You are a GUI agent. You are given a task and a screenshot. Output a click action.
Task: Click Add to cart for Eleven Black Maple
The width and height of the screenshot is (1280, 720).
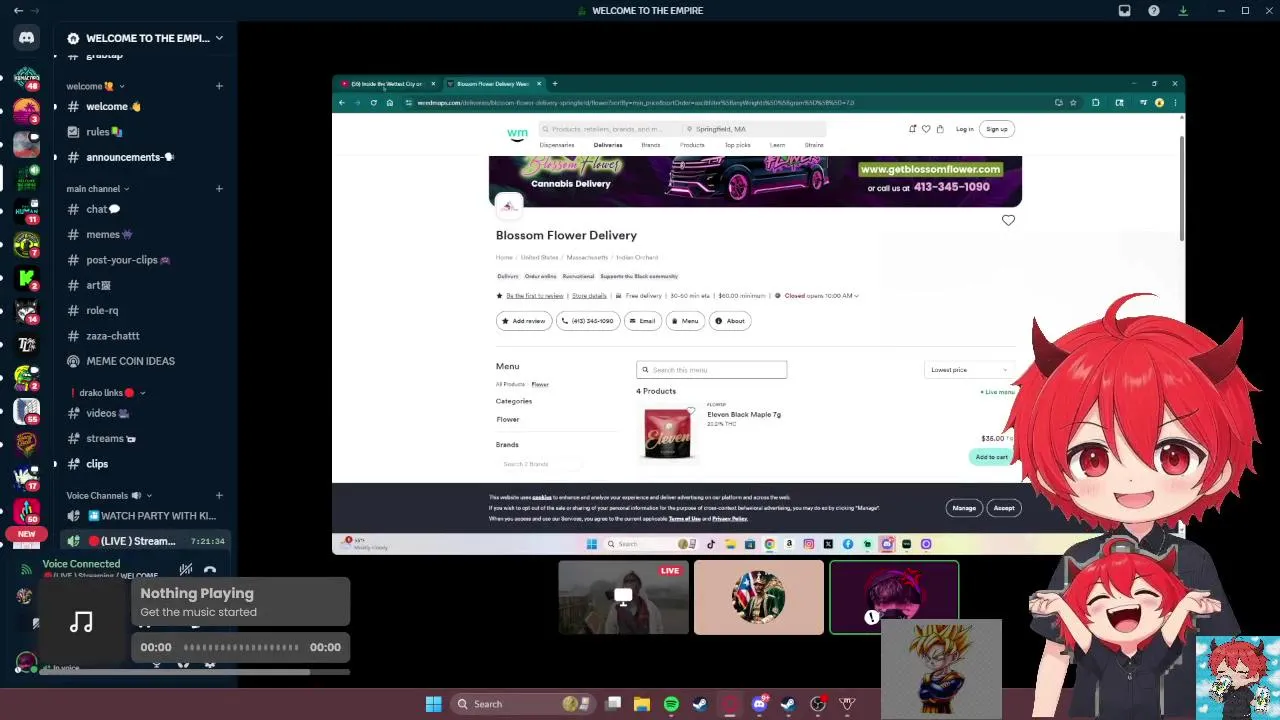[x=992, y=457]
